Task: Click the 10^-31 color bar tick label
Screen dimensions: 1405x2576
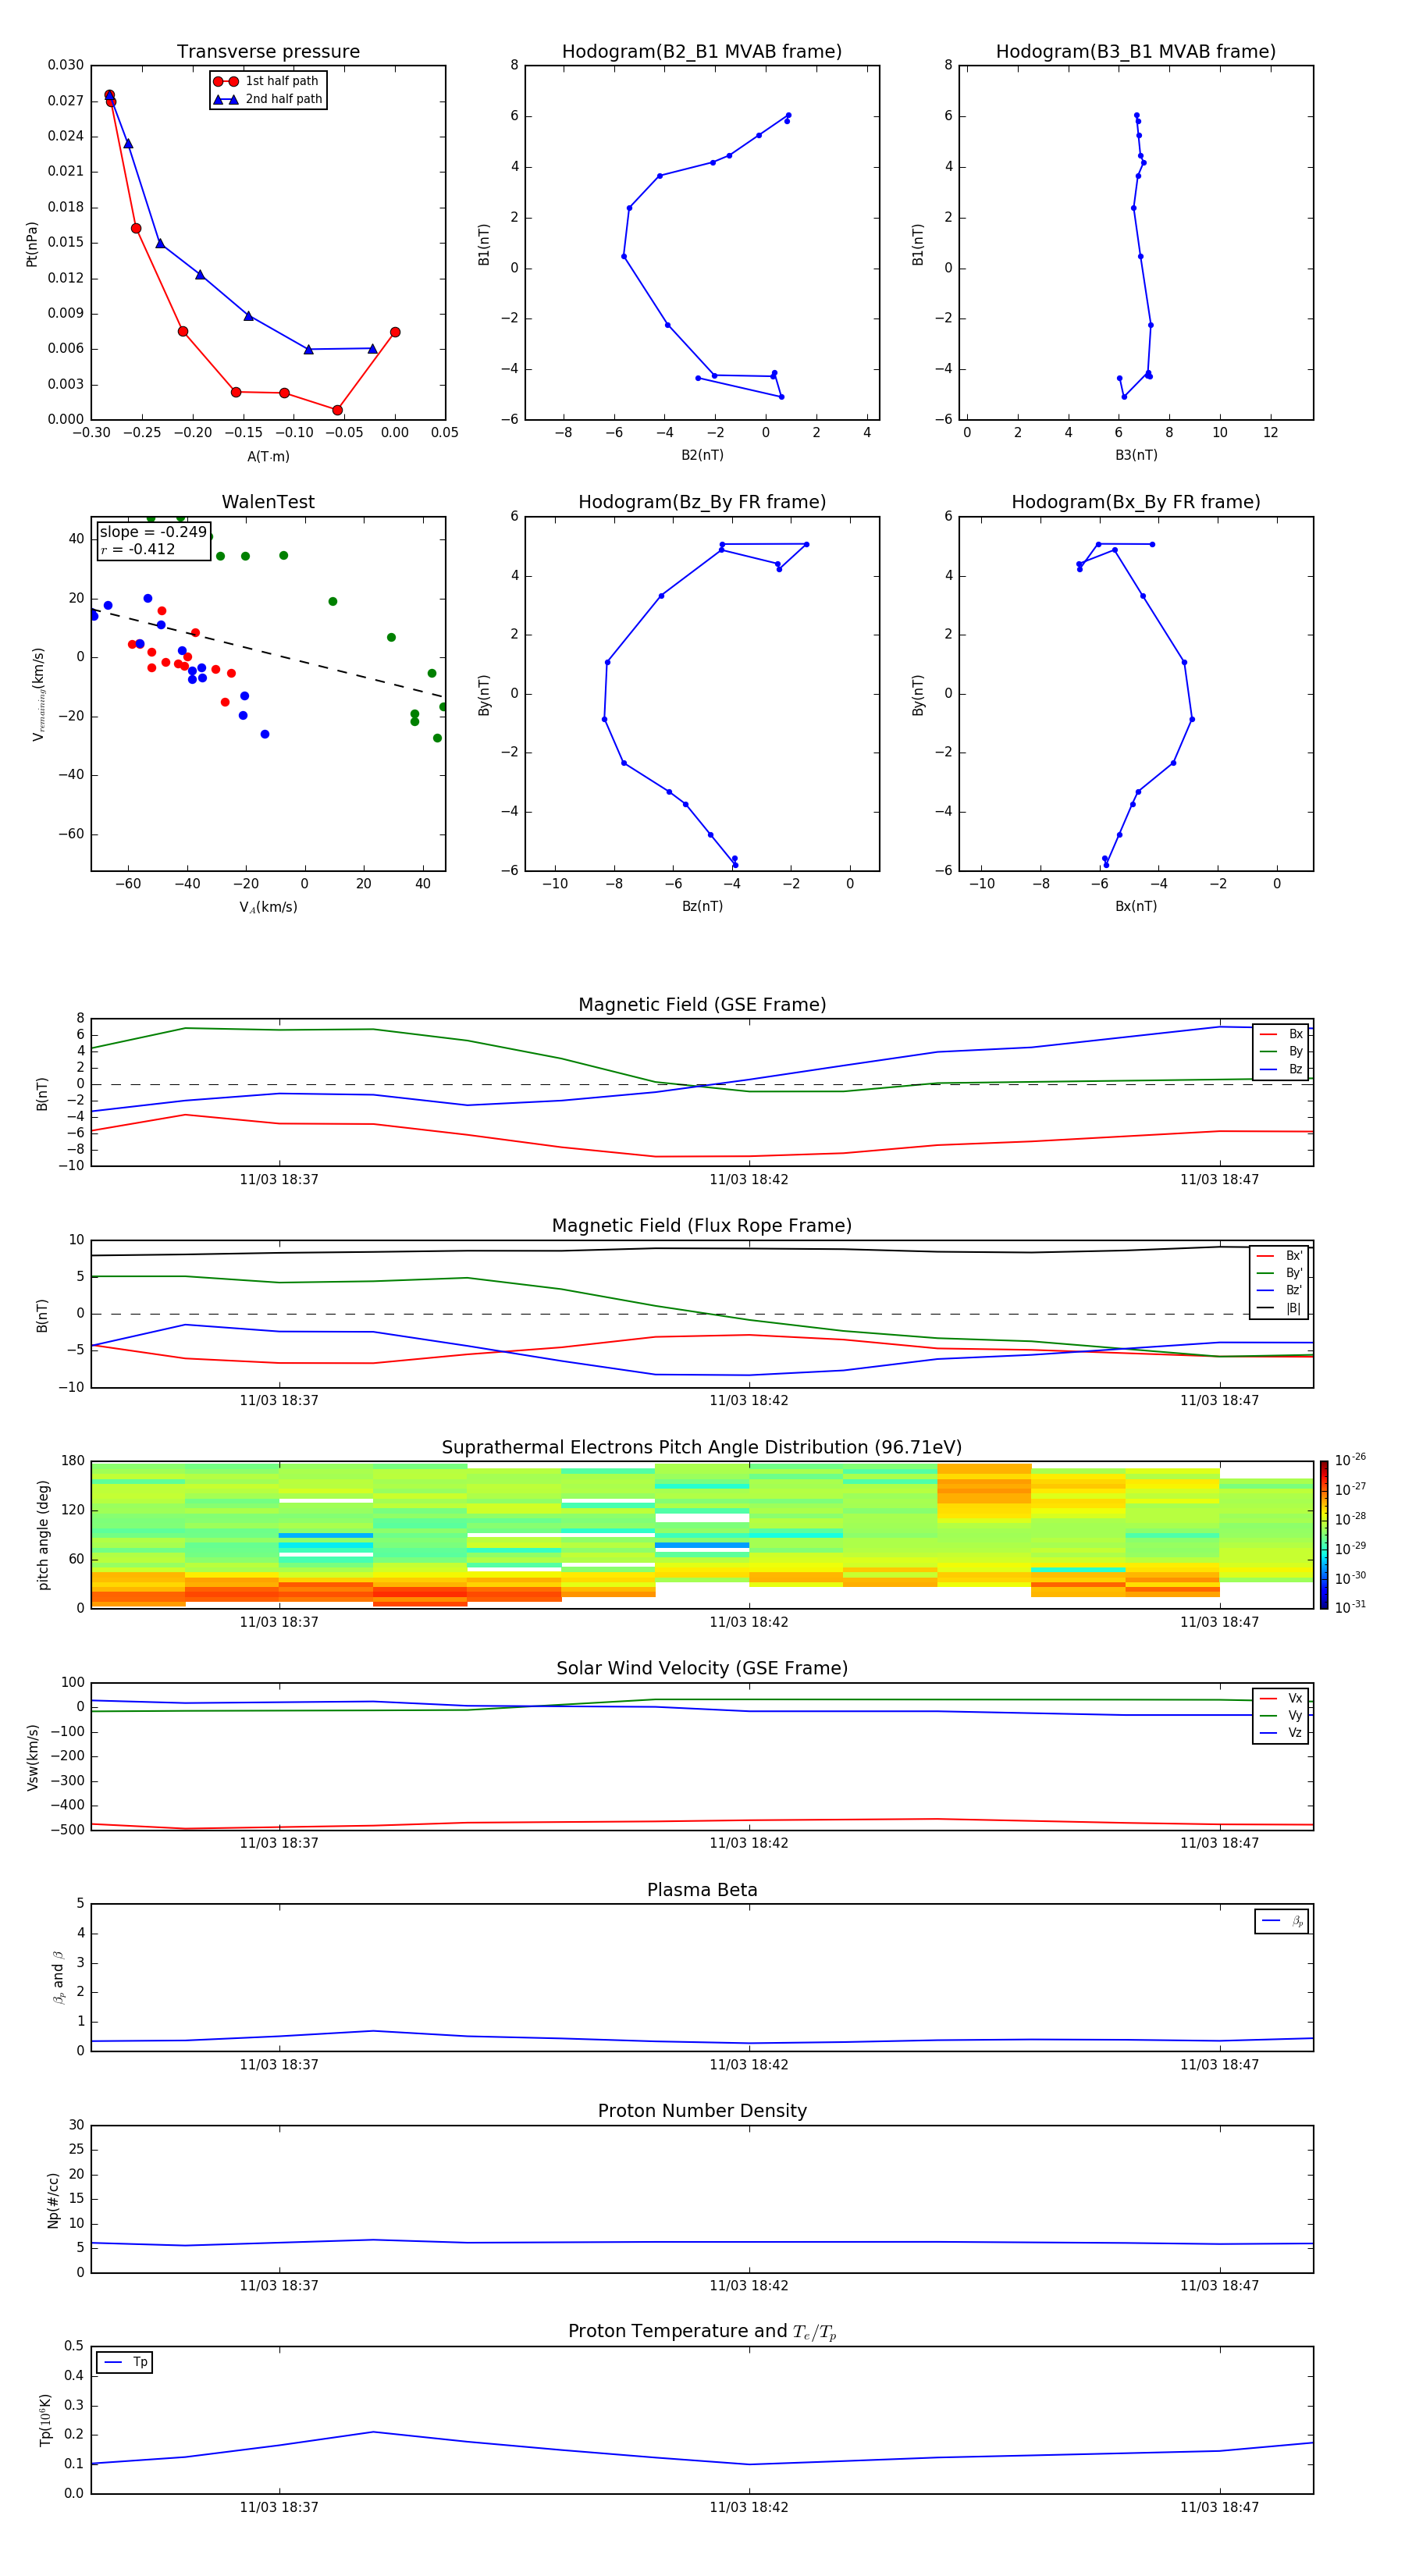Action: pyautogui.click(x=1350, y=1607)
